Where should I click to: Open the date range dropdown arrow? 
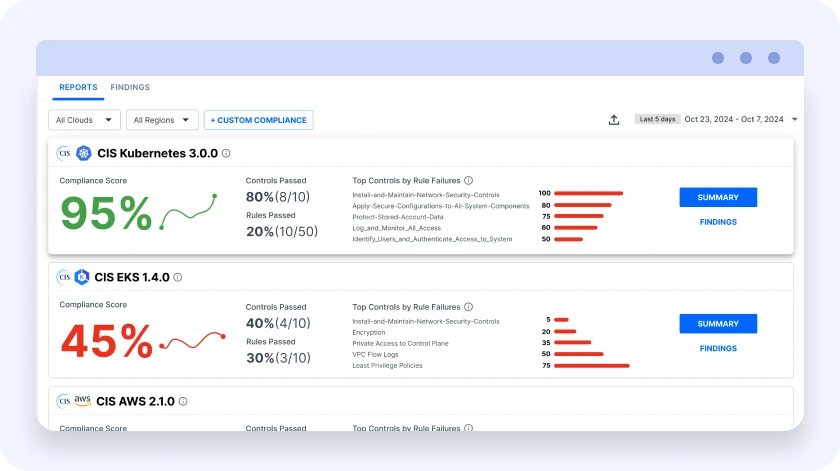[x=794, y=119]
